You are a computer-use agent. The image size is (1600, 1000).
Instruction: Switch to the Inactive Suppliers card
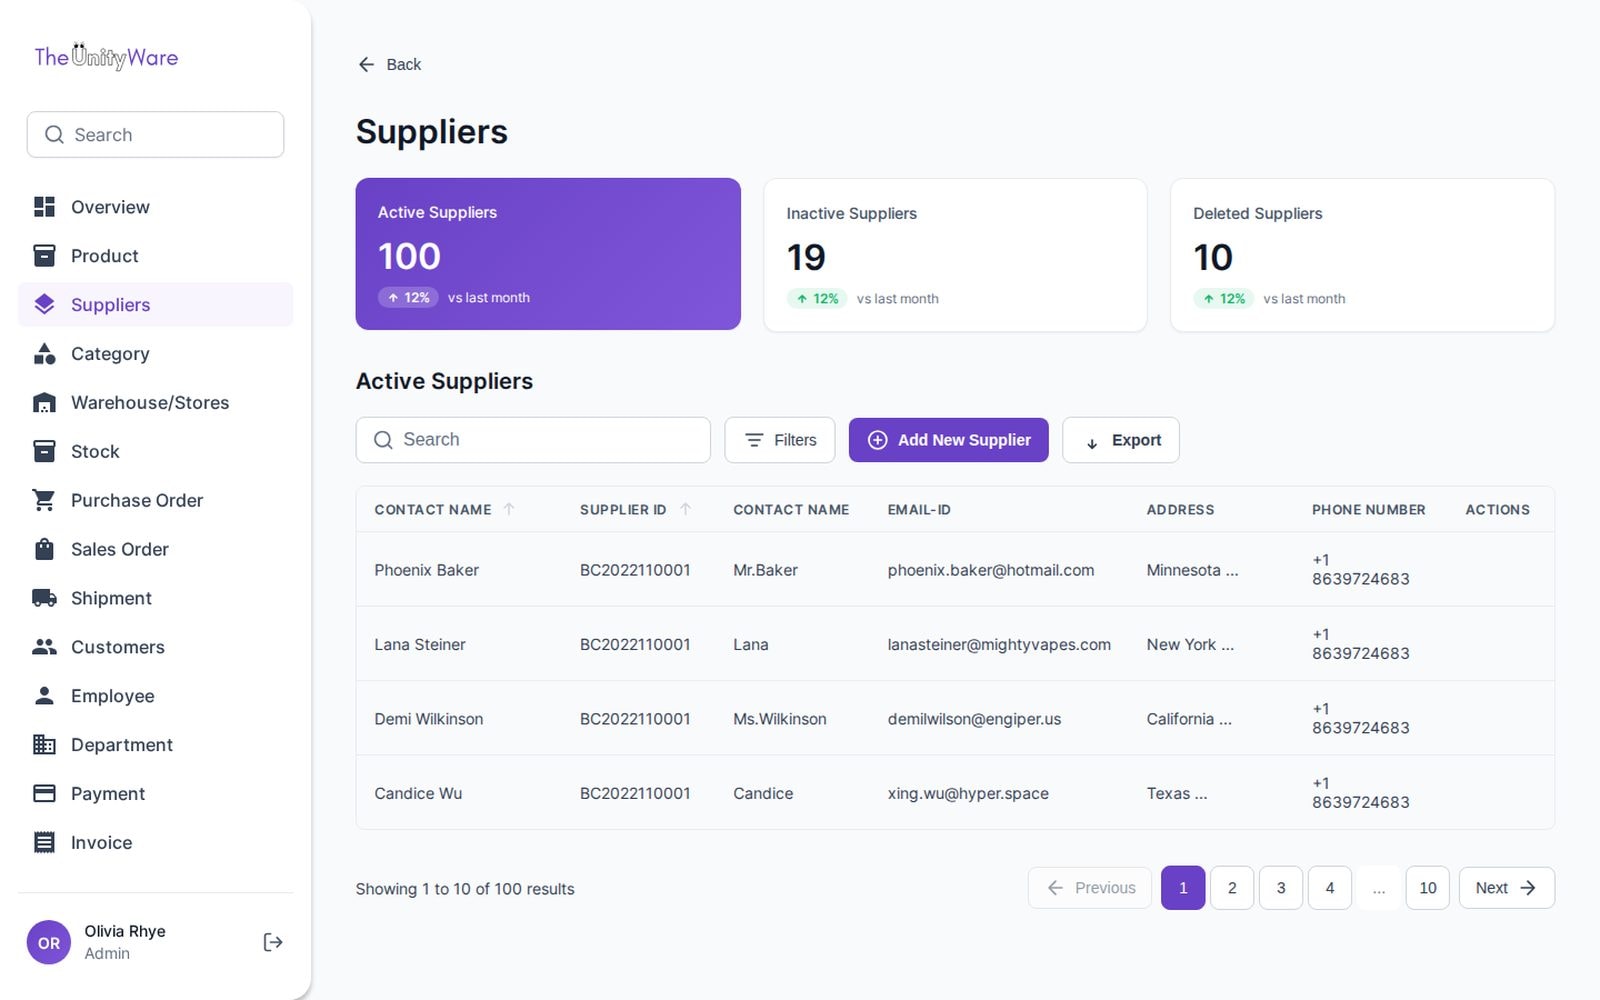pyautogui.click(x=955, y=255)
